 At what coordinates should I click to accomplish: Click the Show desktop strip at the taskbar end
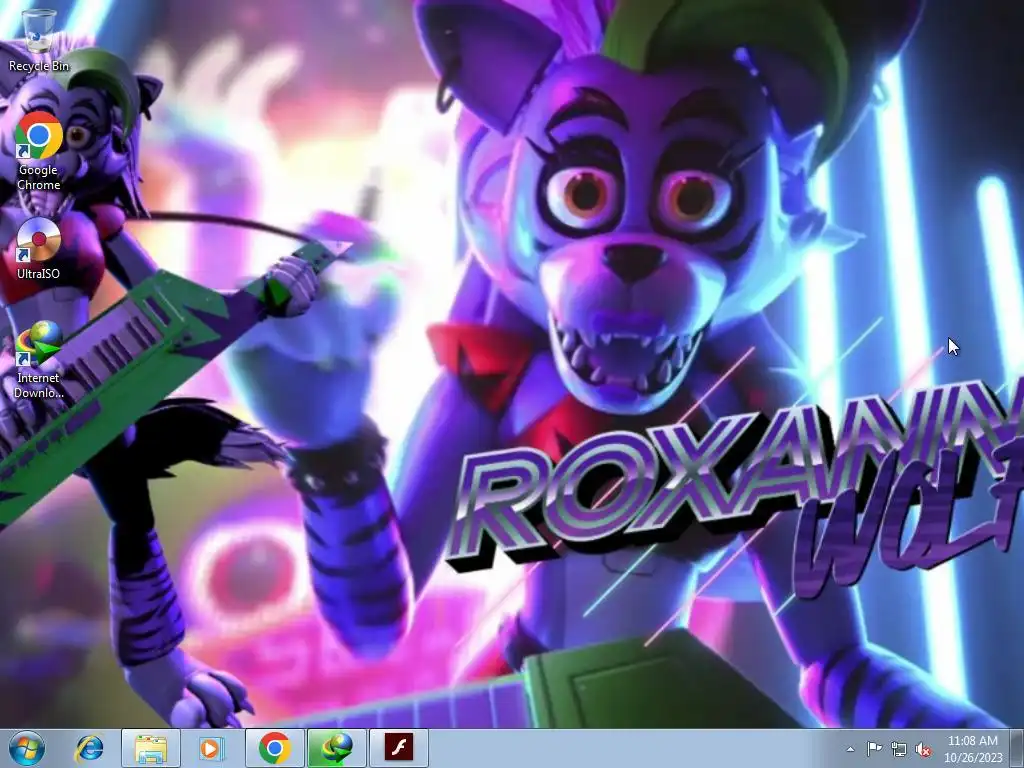1016,748
